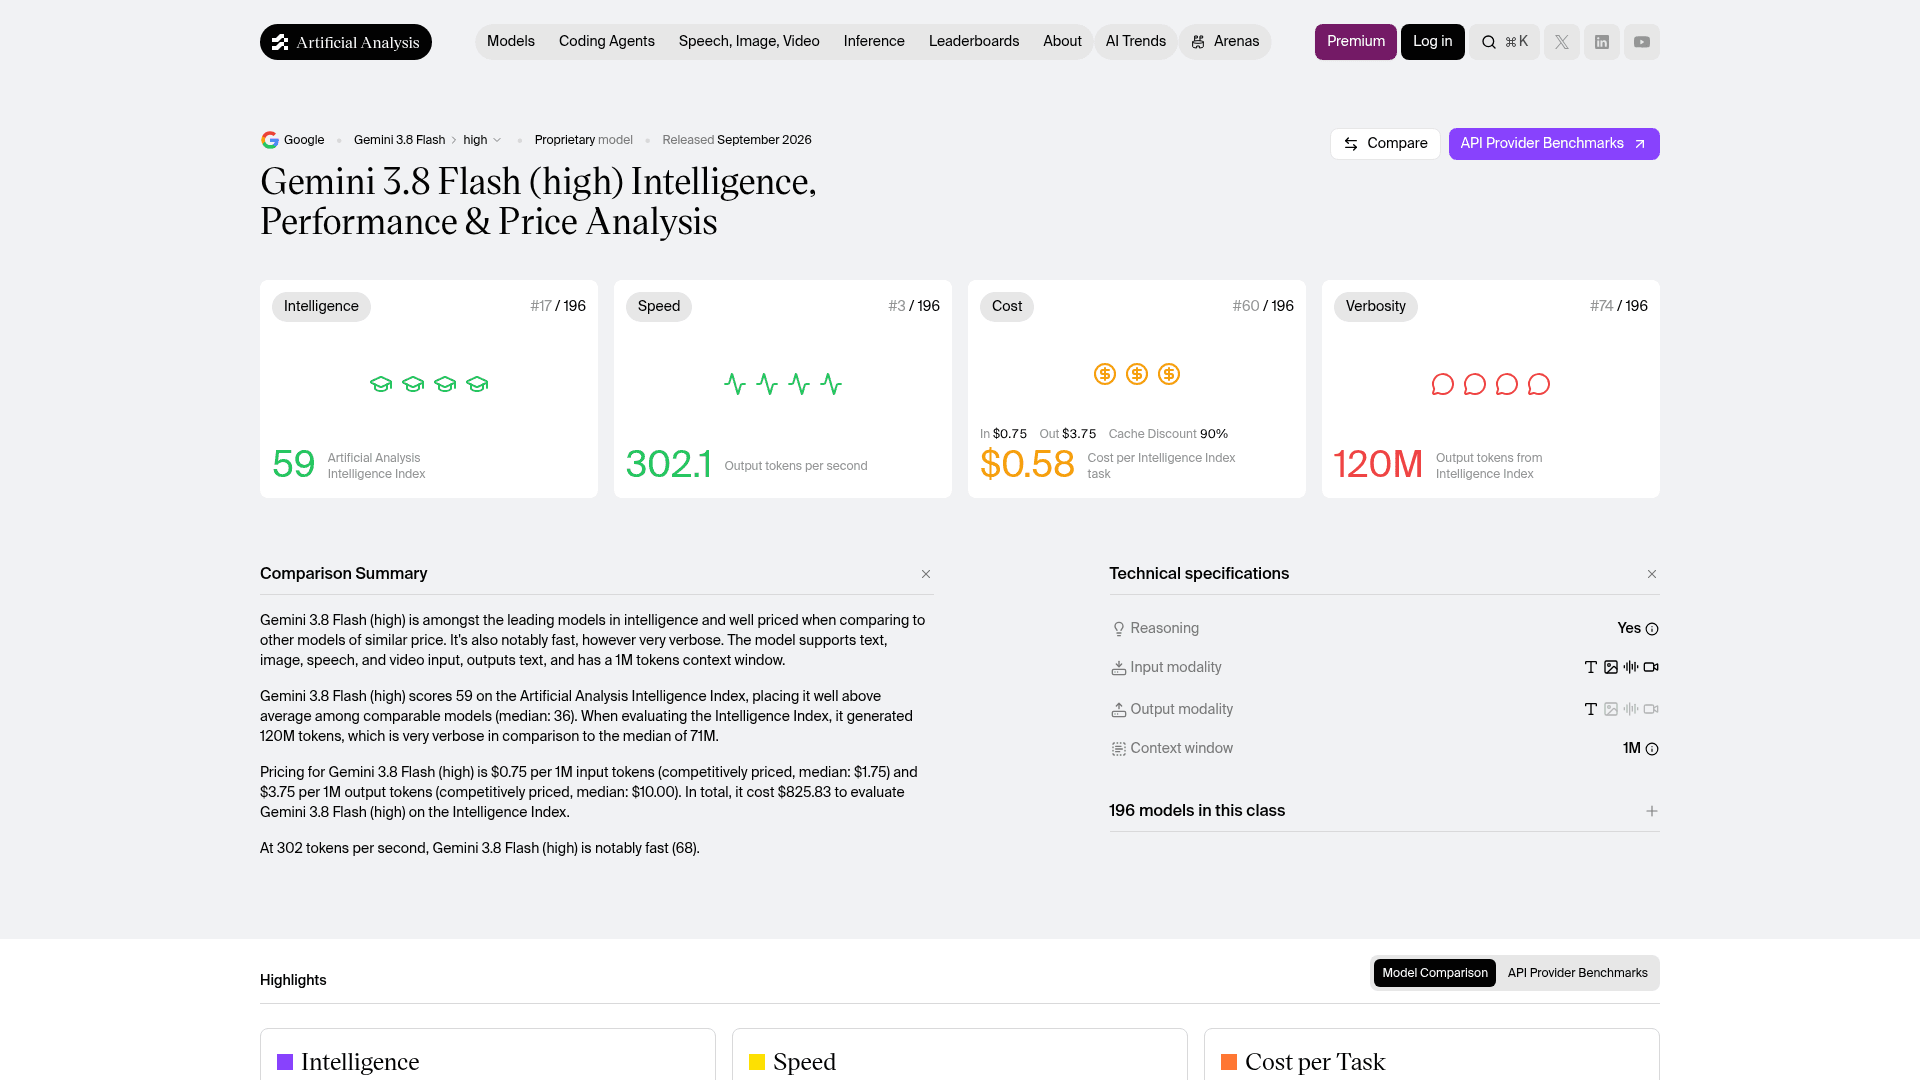Click the Cache Discount 90% text
Image resolution: width=1920 pixels, height=1080 pixels.
(1168, 434)
